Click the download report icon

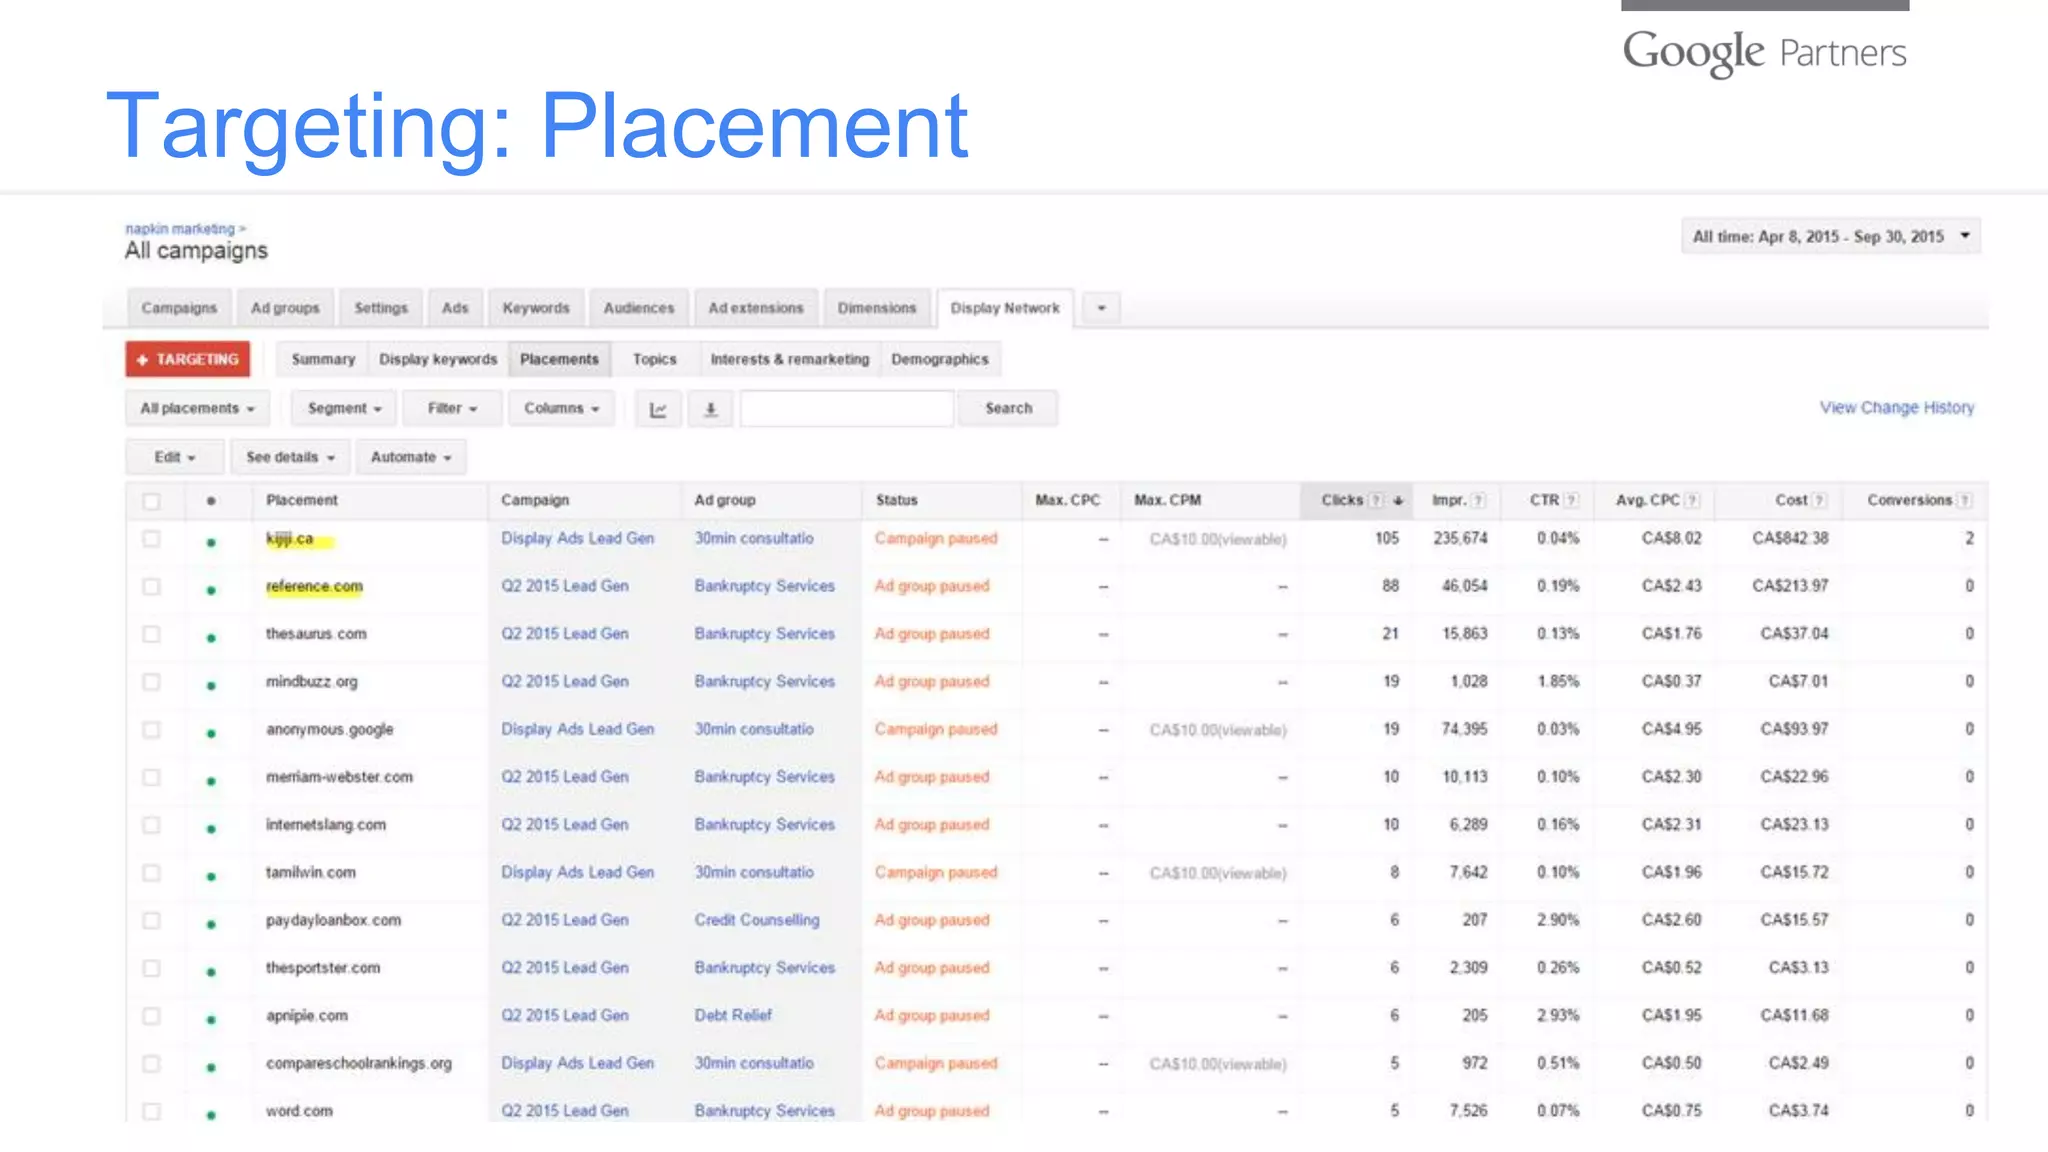point(711,409)
